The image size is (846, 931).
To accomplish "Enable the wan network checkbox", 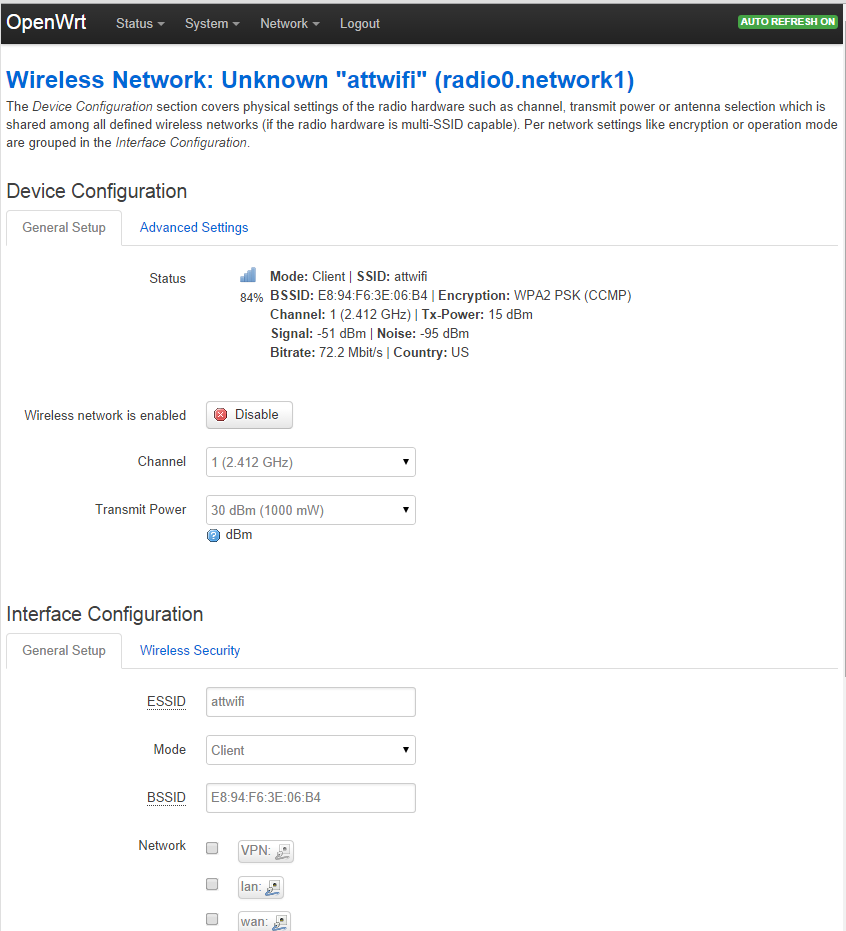I will coord(212,919).
